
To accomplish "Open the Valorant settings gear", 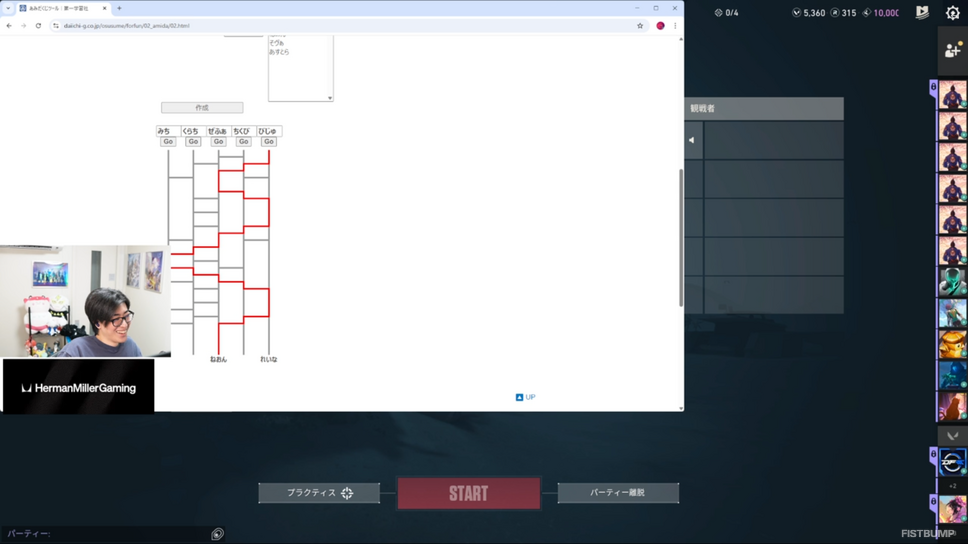I will [952, 13].
